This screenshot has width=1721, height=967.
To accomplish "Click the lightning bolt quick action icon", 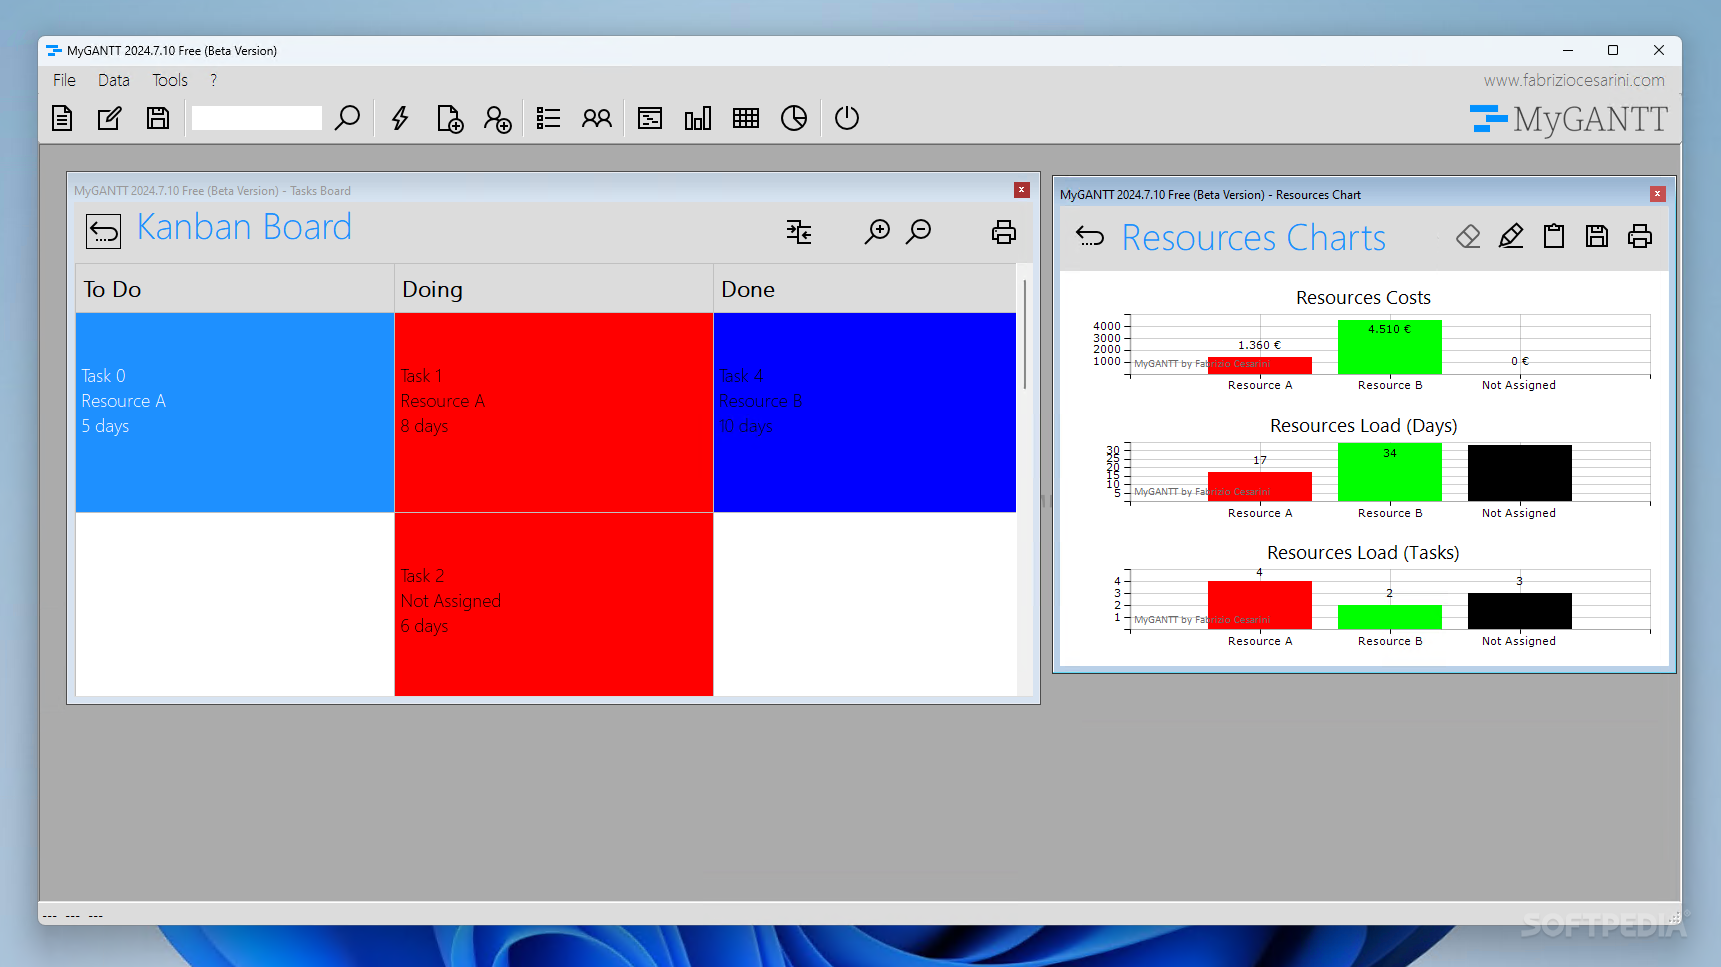I will (400, 118).
